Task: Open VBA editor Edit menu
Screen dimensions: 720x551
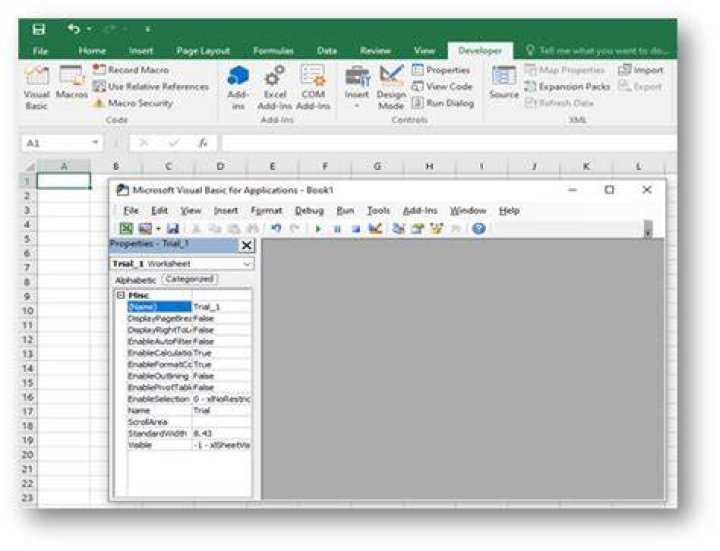Action: 159,211
